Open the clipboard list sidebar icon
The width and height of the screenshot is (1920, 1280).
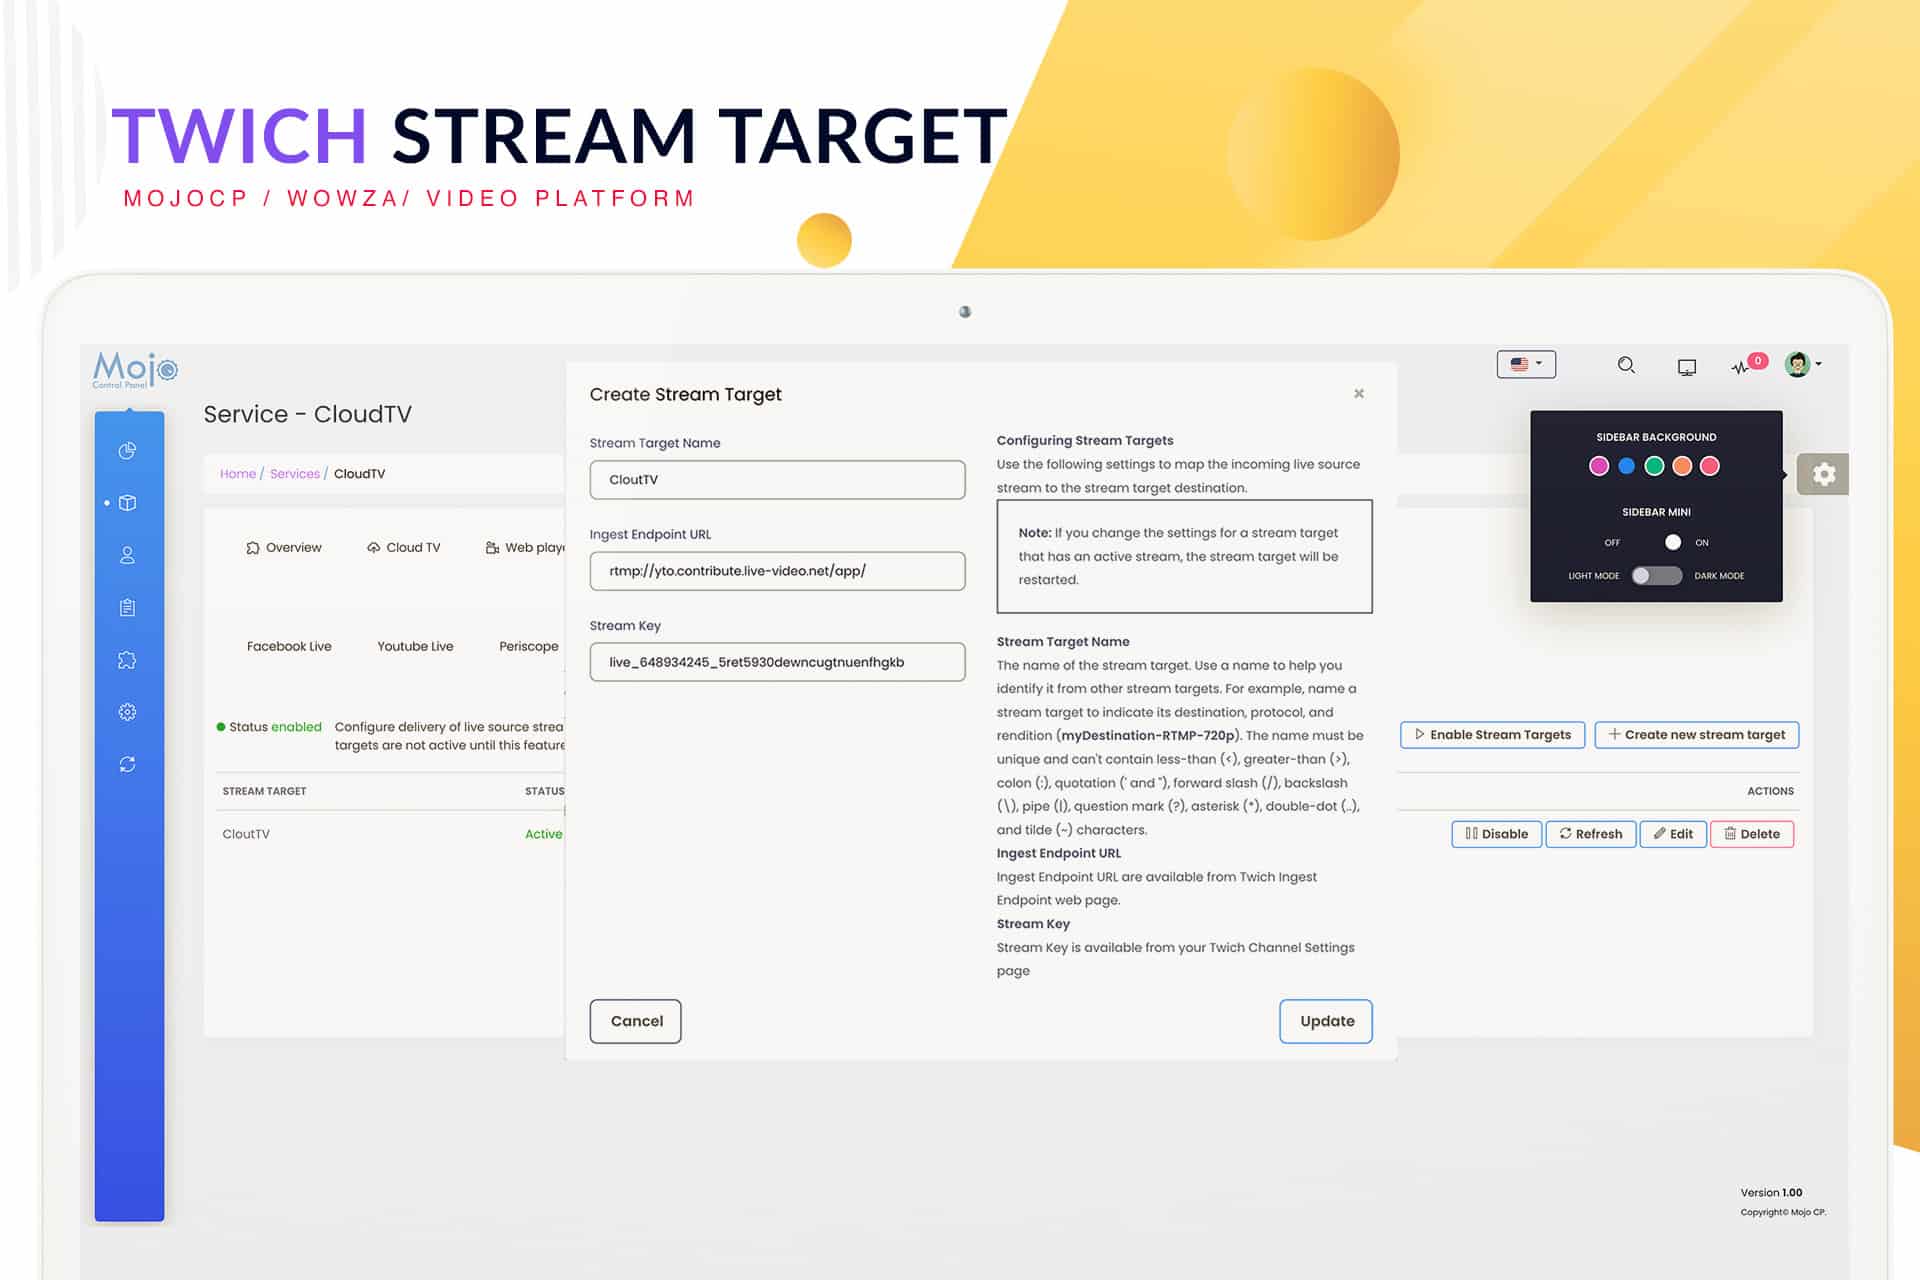pyautogui.click(x=127, y=607)
